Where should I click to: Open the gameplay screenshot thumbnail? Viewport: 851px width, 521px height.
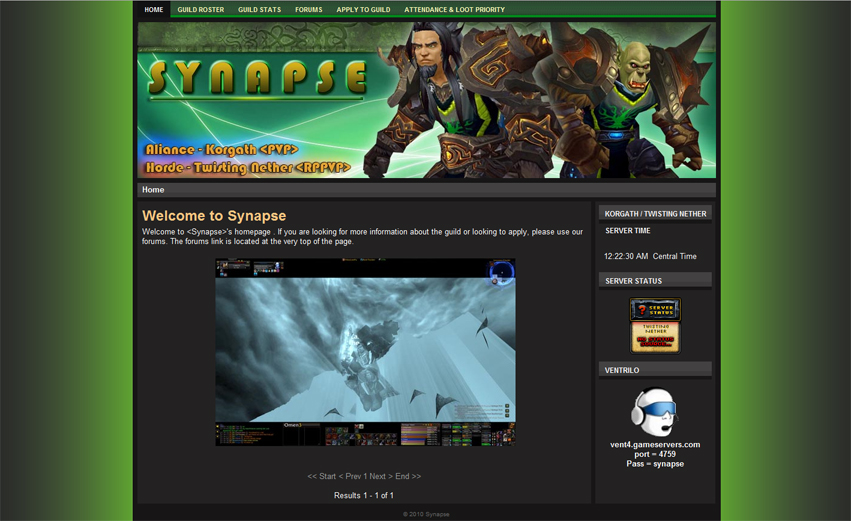pyautogui.click(x=365, y=352)
